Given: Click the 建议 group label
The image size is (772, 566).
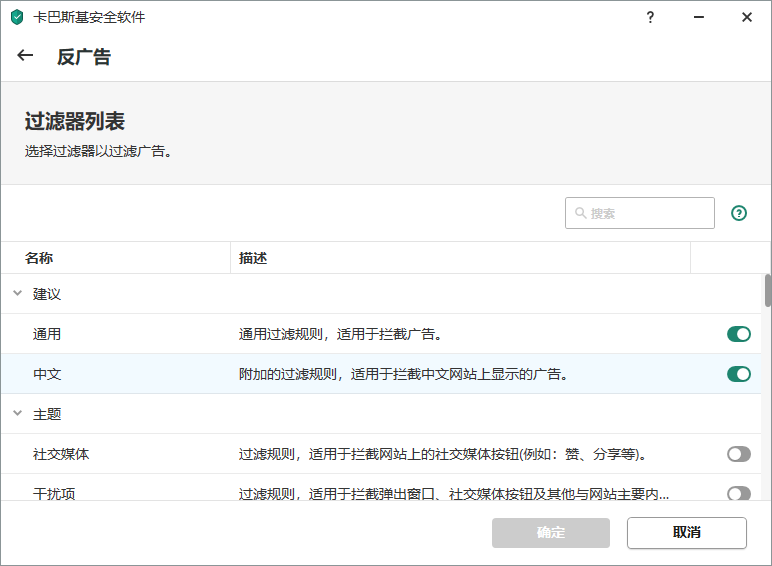Looking at the screenshot, I should click(x=47, y=294).
